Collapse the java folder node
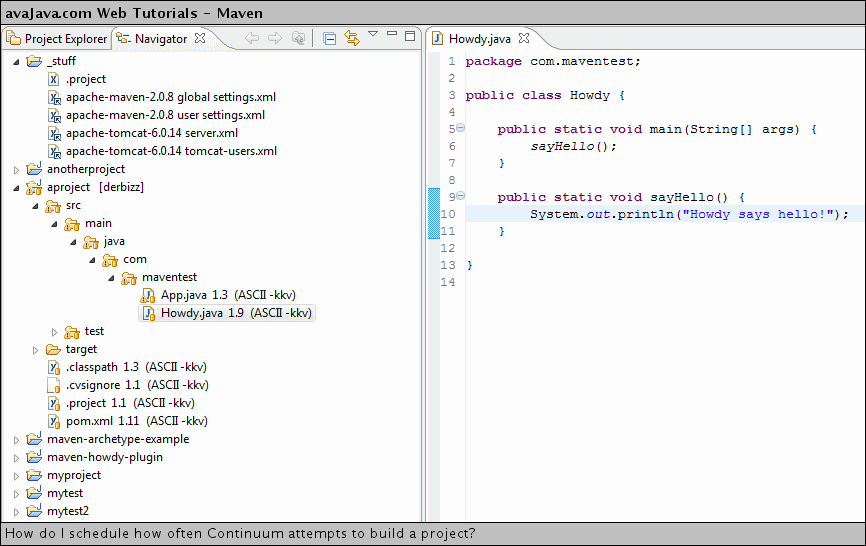The width and height of the screenshot is (866, 546). pos(73,242)
